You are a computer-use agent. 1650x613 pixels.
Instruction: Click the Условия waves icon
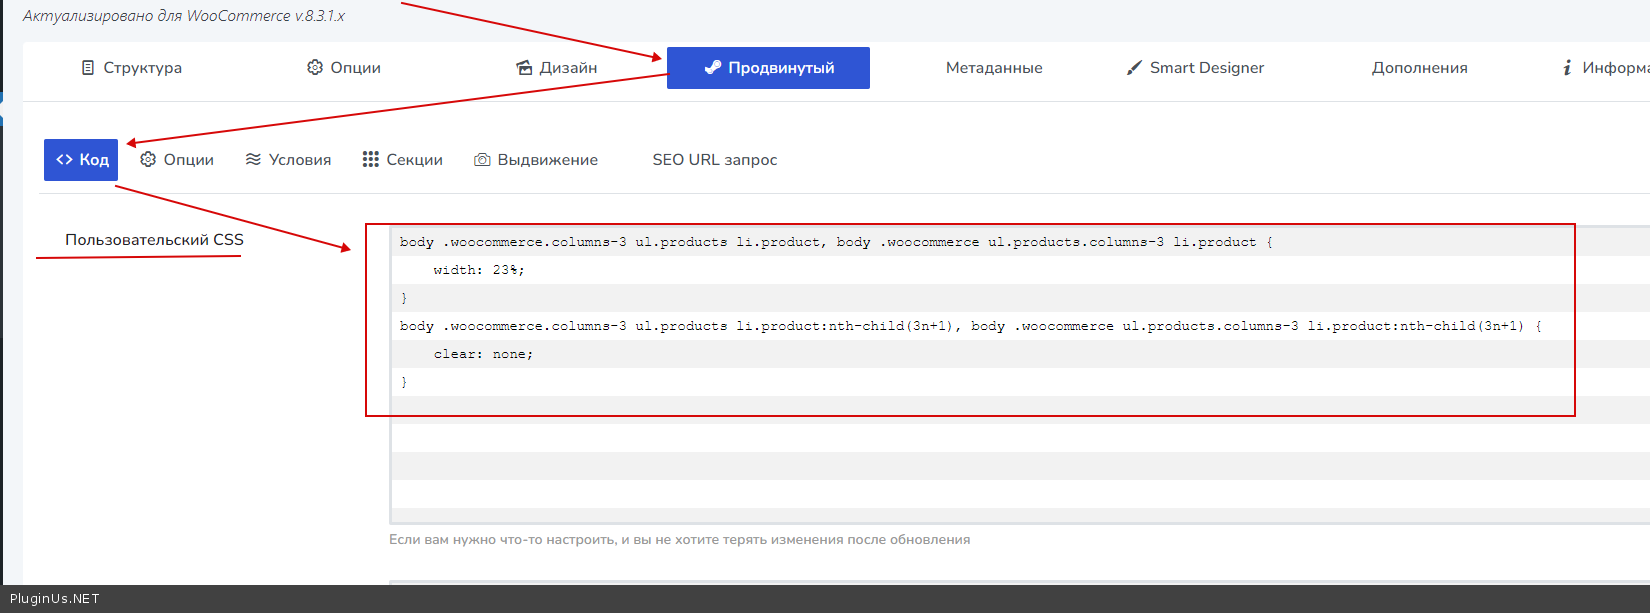coord(253,160)
